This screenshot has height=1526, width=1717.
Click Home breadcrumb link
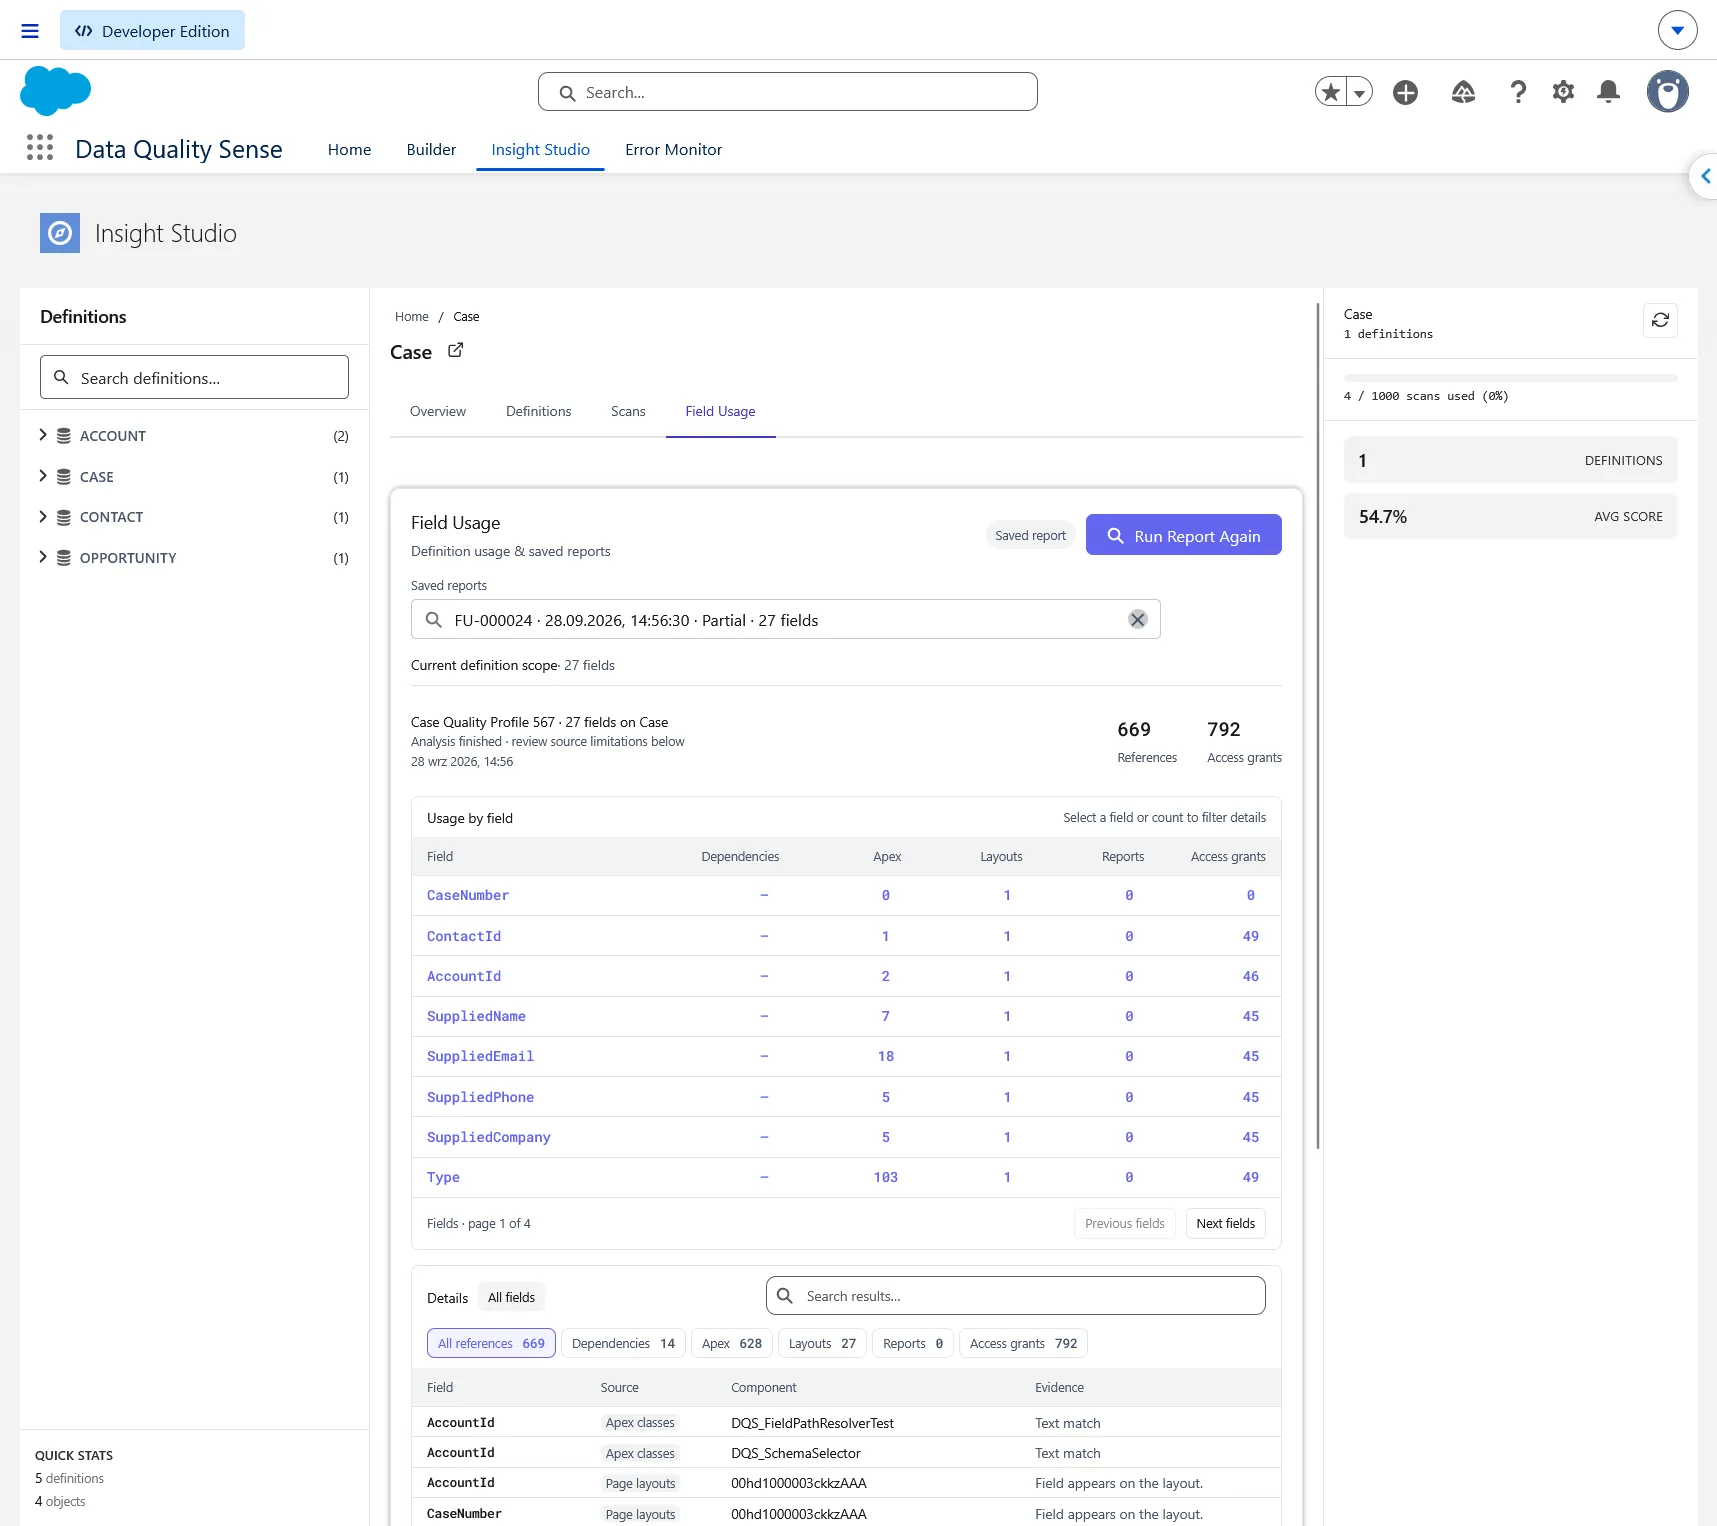[412, 316]
